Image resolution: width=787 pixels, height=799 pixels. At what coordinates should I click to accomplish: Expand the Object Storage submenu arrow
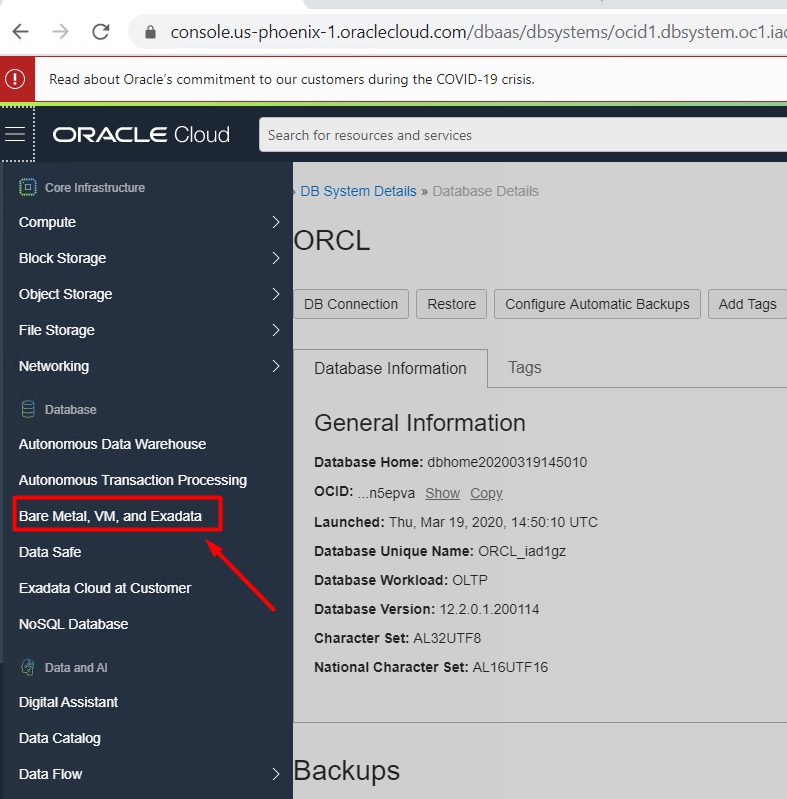[276, 294]
